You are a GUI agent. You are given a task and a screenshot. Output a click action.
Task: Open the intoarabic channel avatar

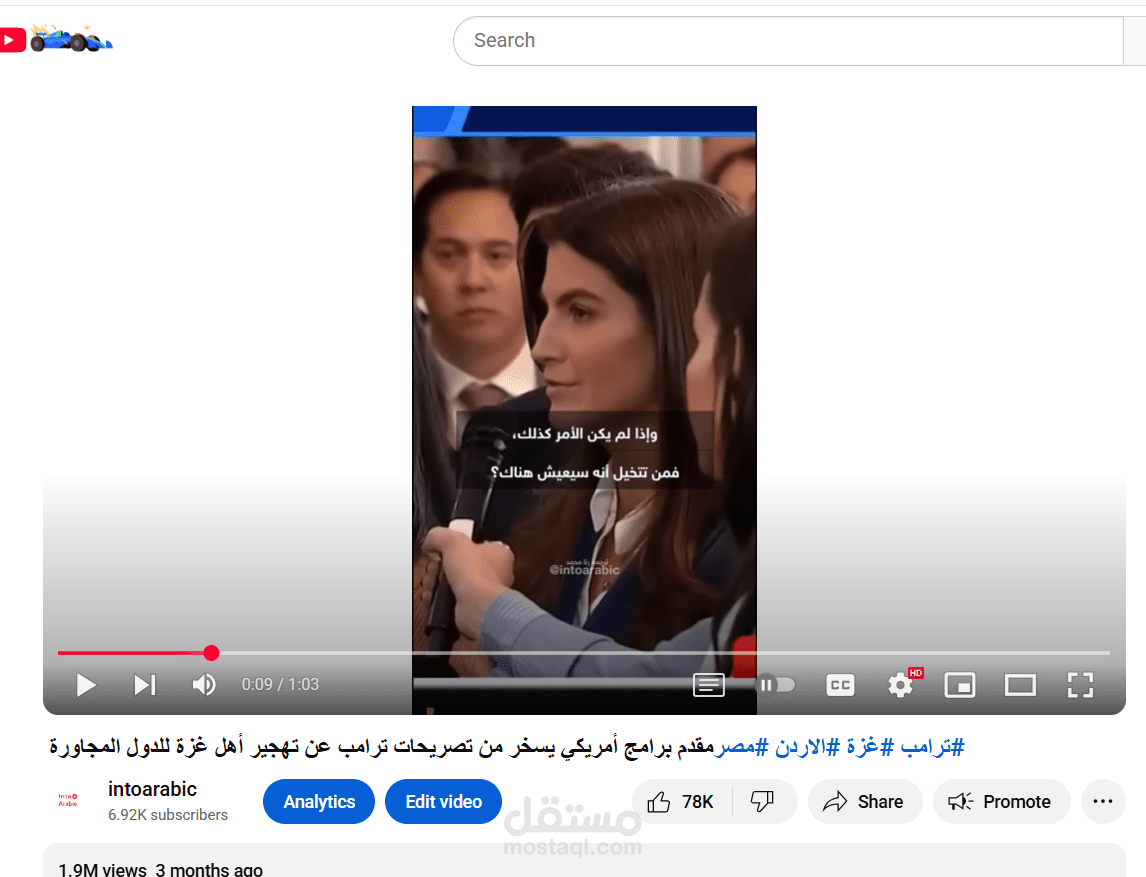tap(68, 800)
